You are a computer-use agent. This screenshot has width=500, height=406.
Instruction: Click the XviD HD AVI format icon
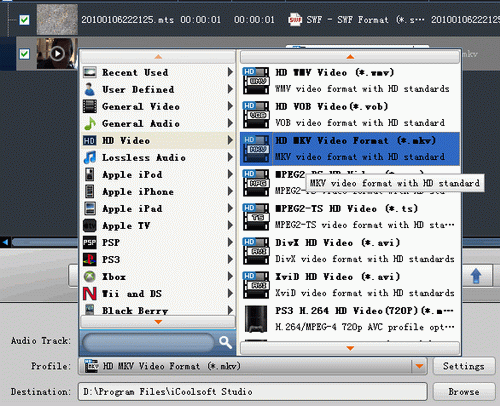click(x=256, y=285)
